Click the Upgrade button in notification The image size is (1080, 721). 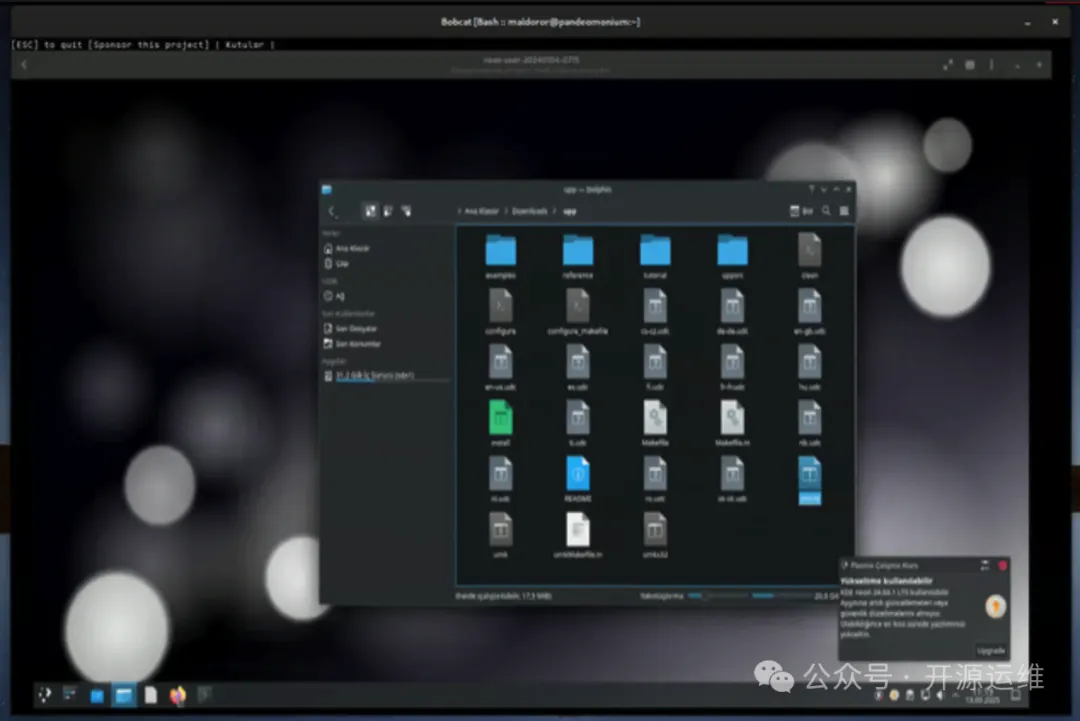click(990, 650)
